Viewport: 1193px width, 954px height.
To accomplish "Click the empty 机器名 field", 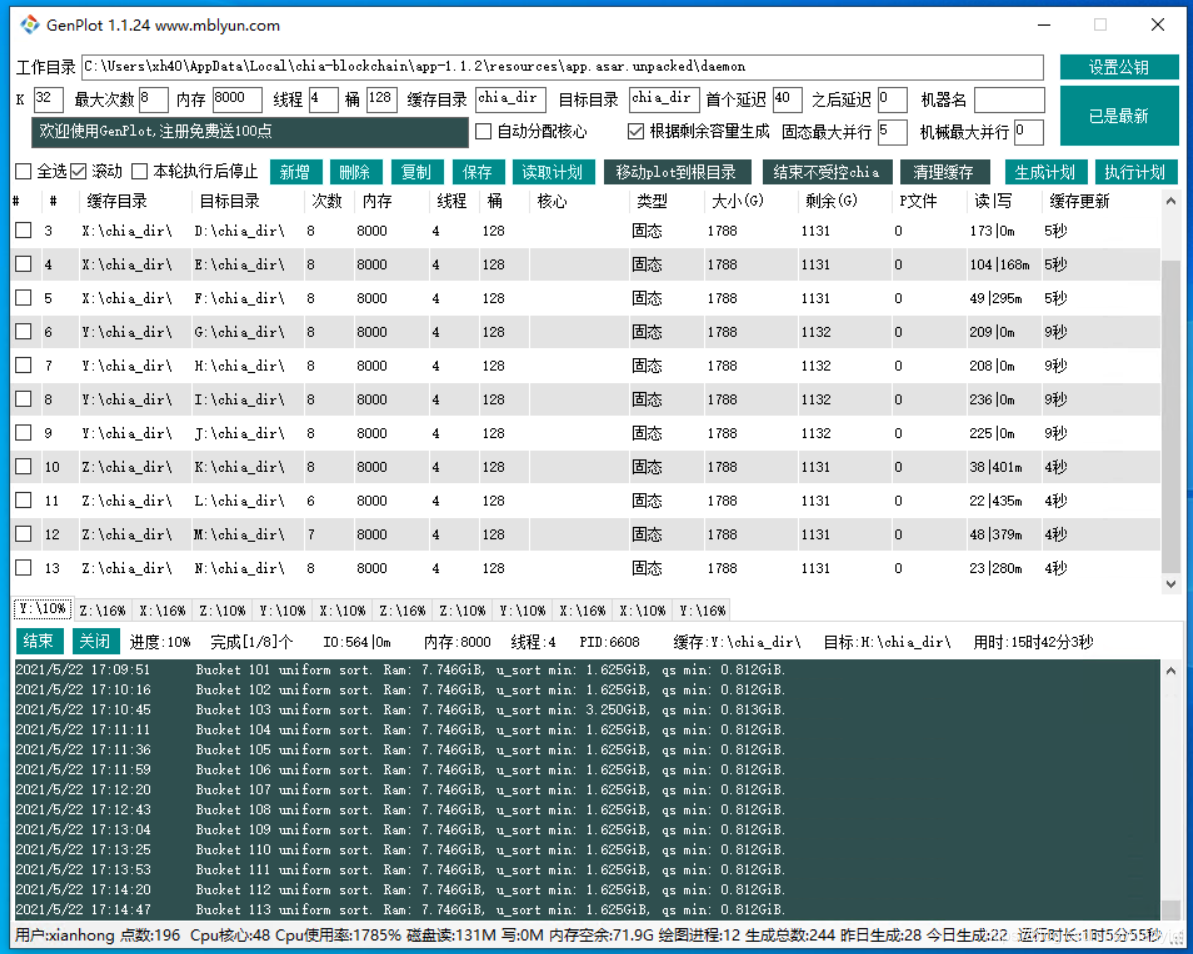I will click(x=1009, y=100).
